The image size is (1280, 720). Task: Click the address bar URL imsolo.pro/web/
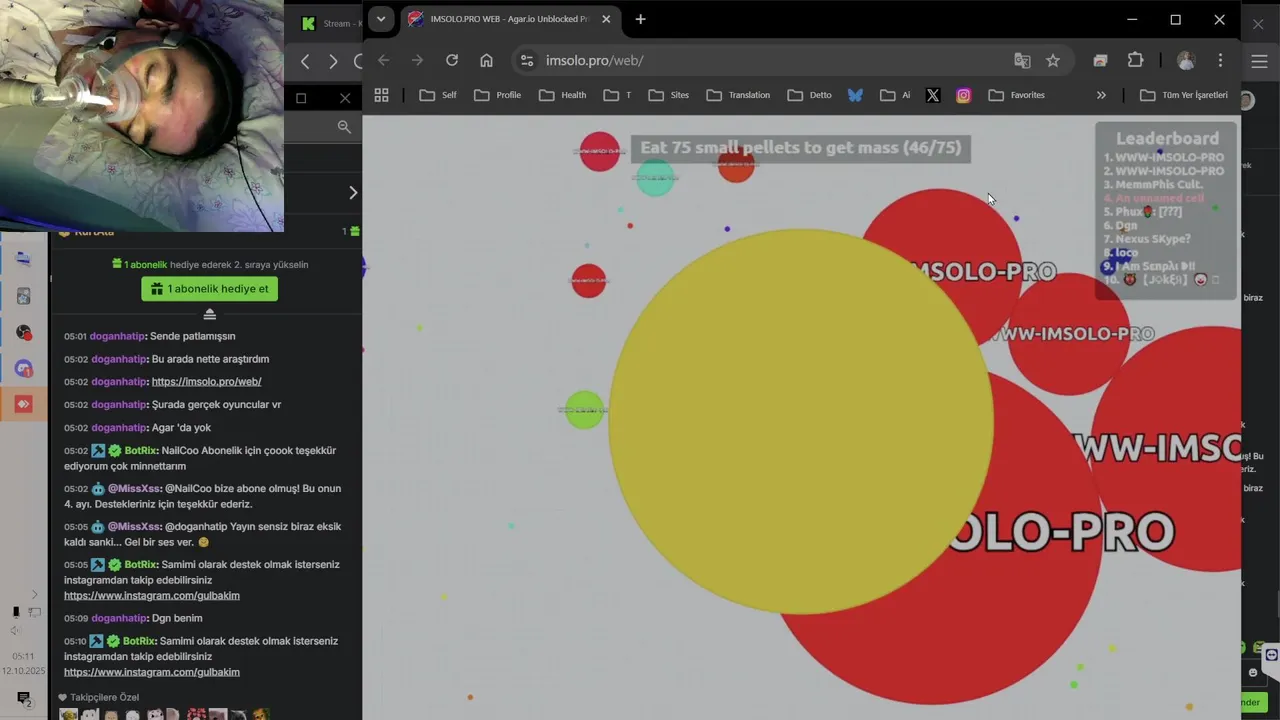[x=594, y=60]
